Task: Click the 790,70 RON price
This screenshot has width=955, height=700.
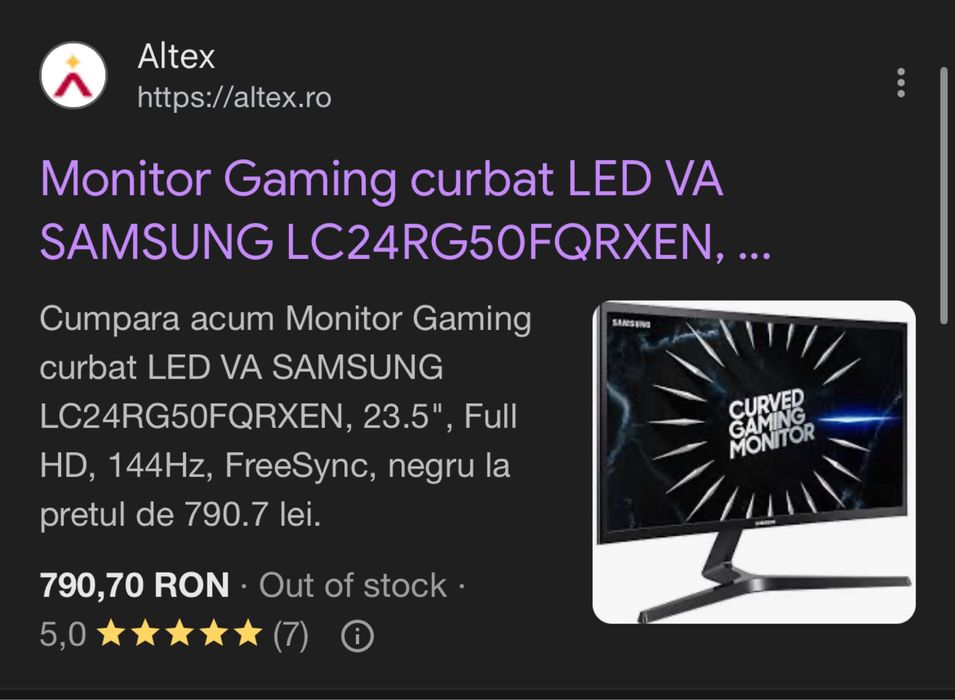Action: point(135,585)
